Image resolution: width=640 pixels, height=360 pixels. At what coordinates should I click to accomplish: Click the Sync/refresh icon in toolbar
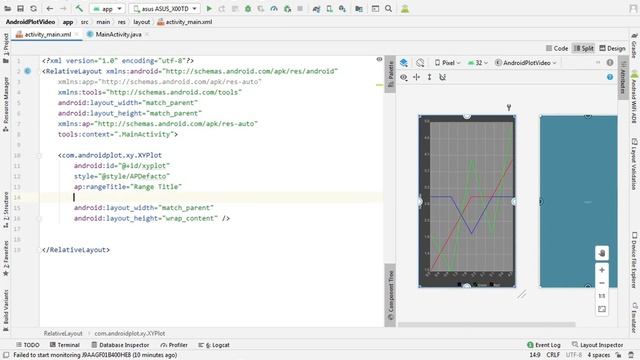coord(33,9)
